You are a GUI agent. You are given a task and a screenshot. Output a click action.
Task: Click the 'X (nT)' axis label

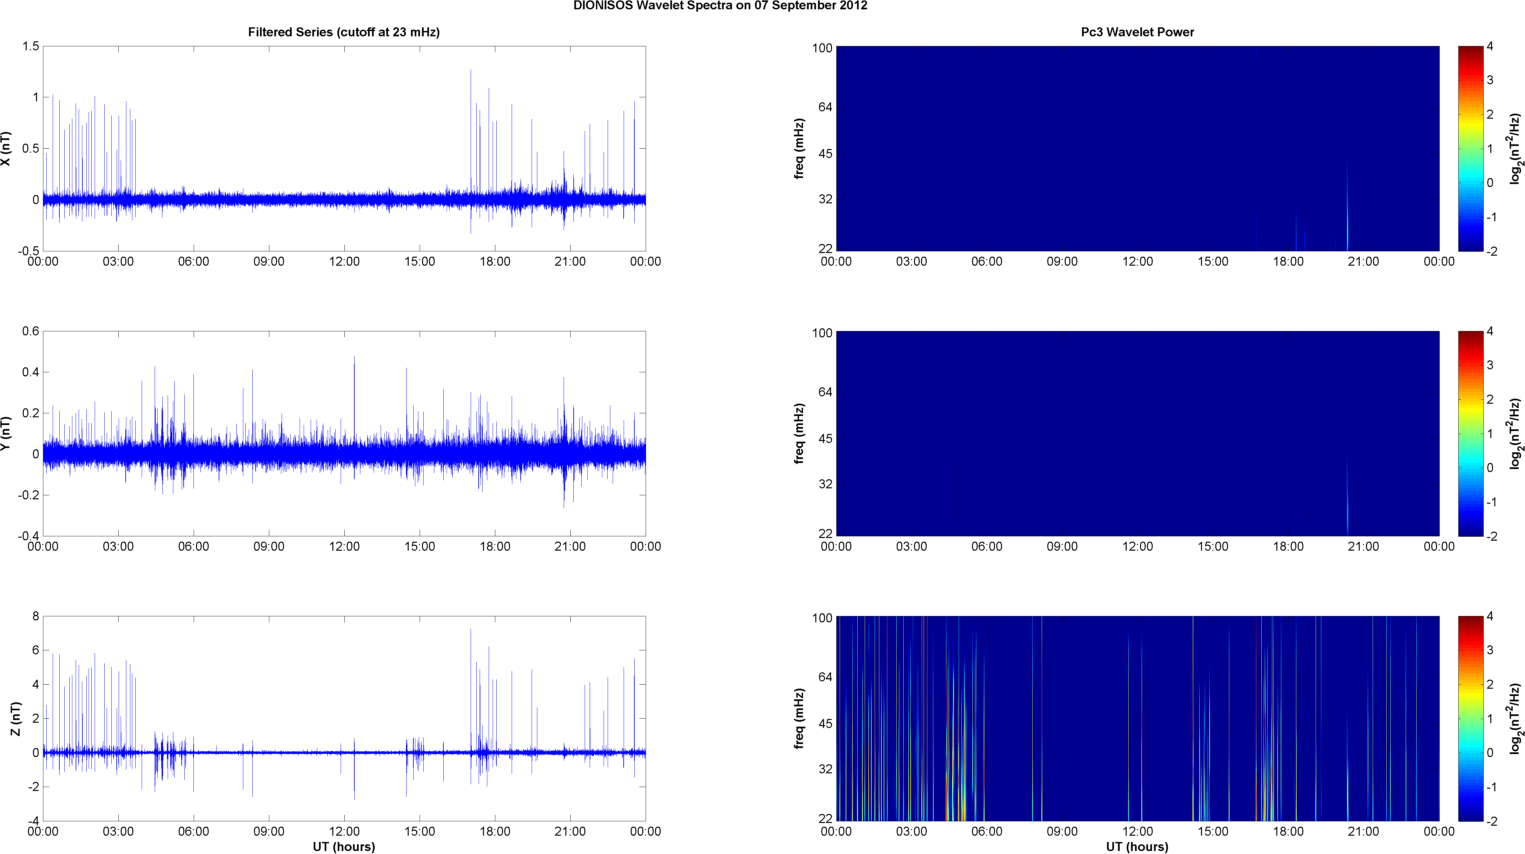[x=7, y=149]
